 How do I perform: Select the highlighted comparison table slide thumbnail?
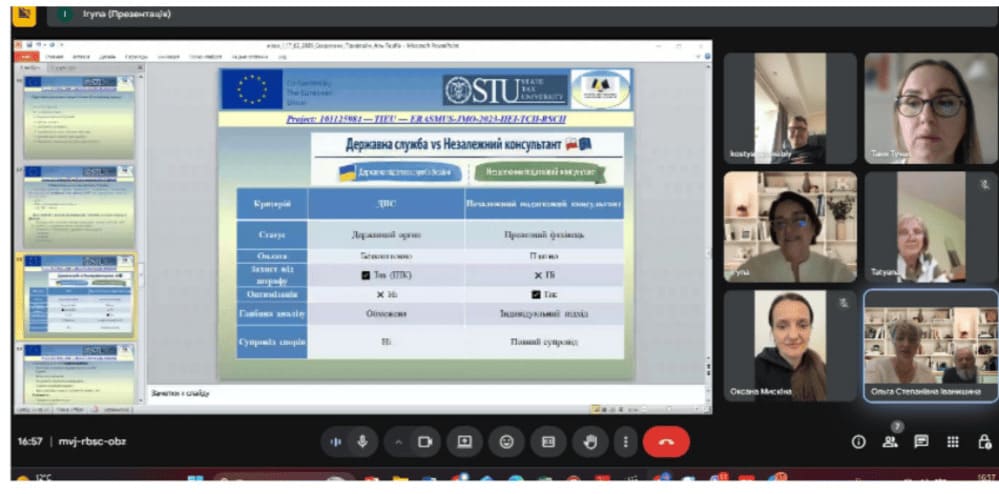(78, 294)
